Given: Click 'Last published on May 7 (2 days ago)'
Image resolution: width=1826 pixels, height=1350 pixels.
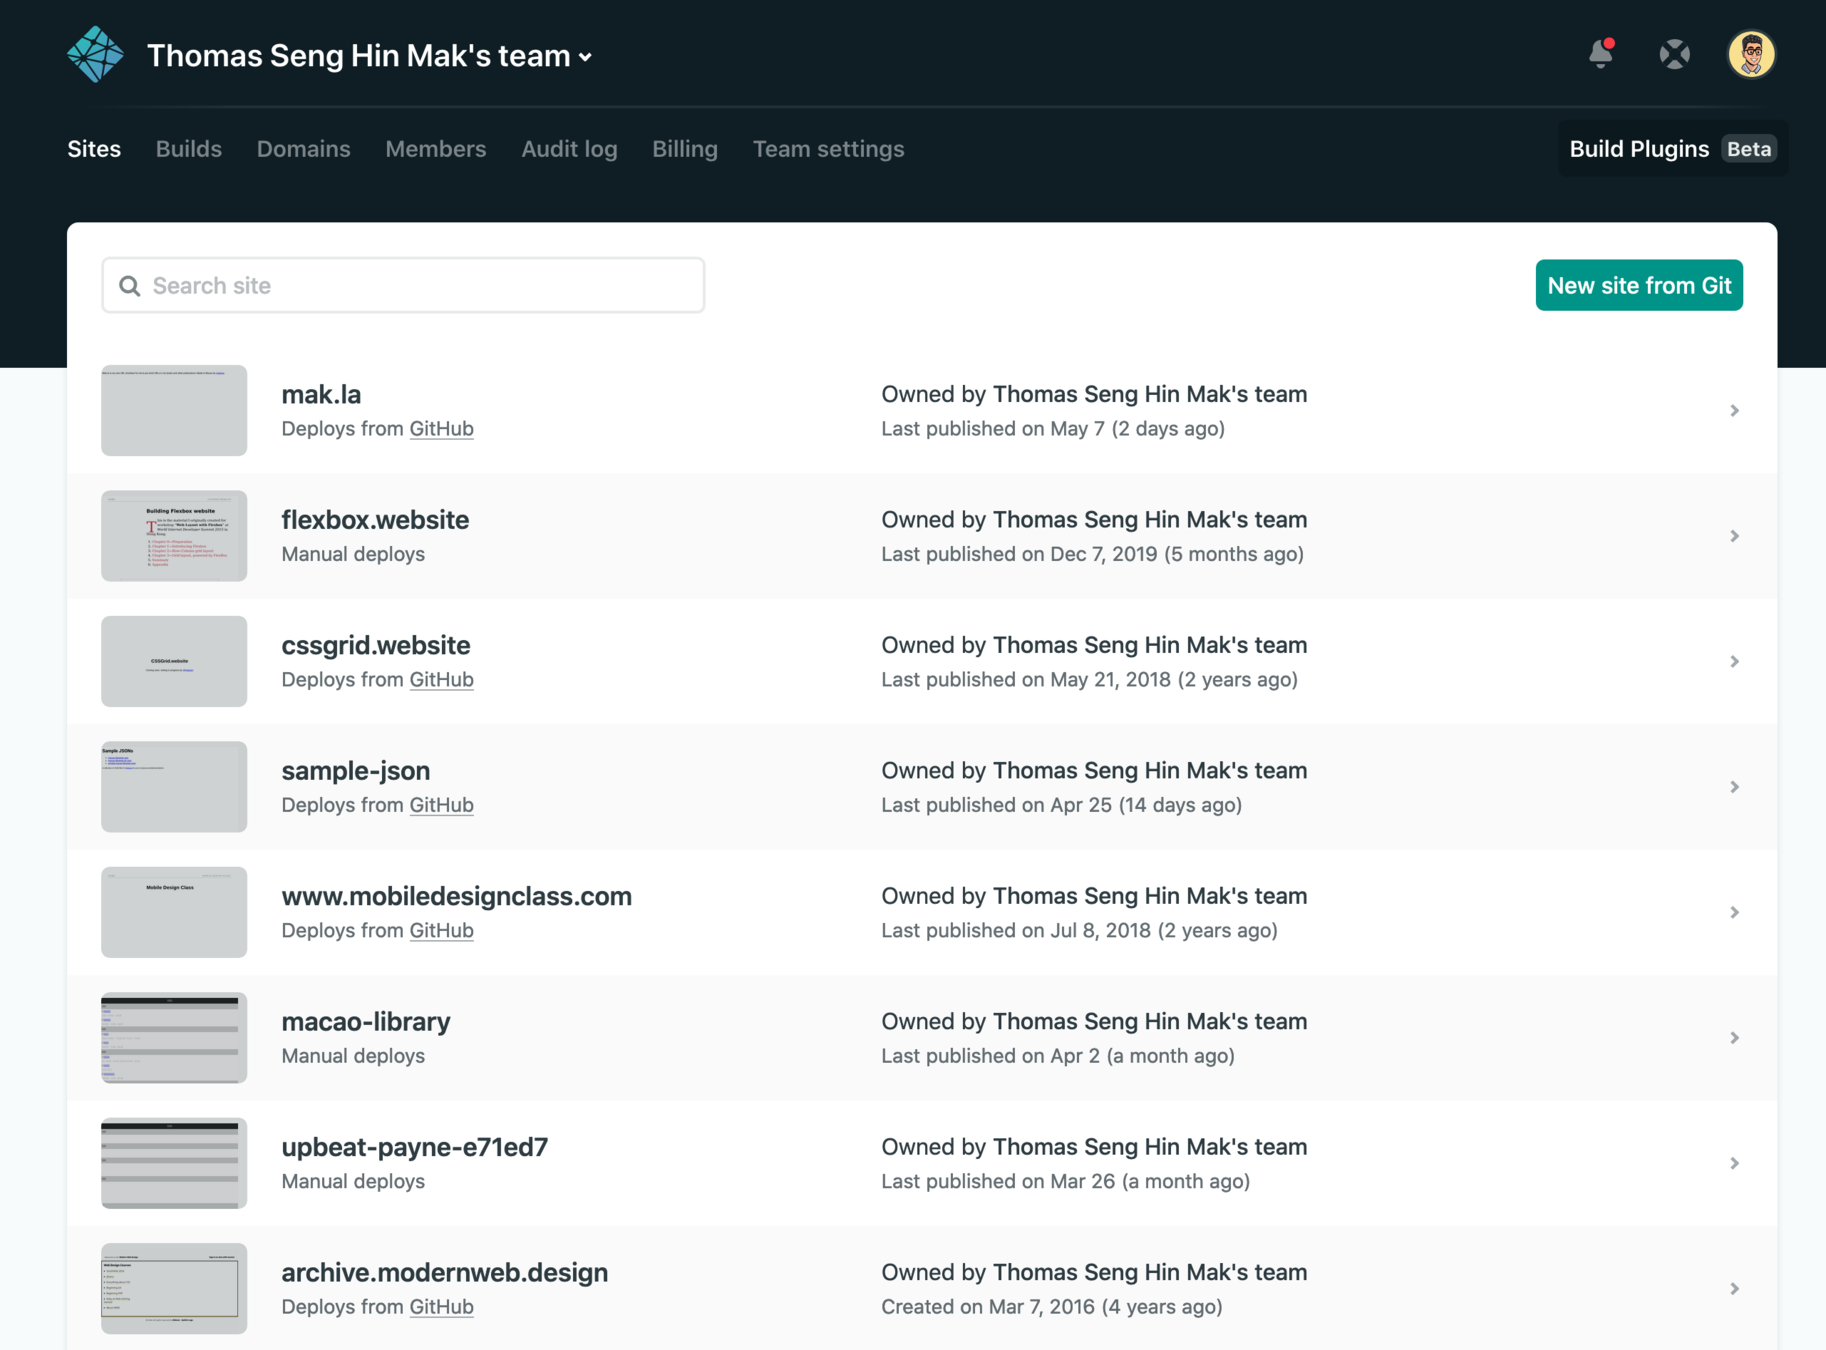Looking at the screenshot, I should click(1053, 429).
